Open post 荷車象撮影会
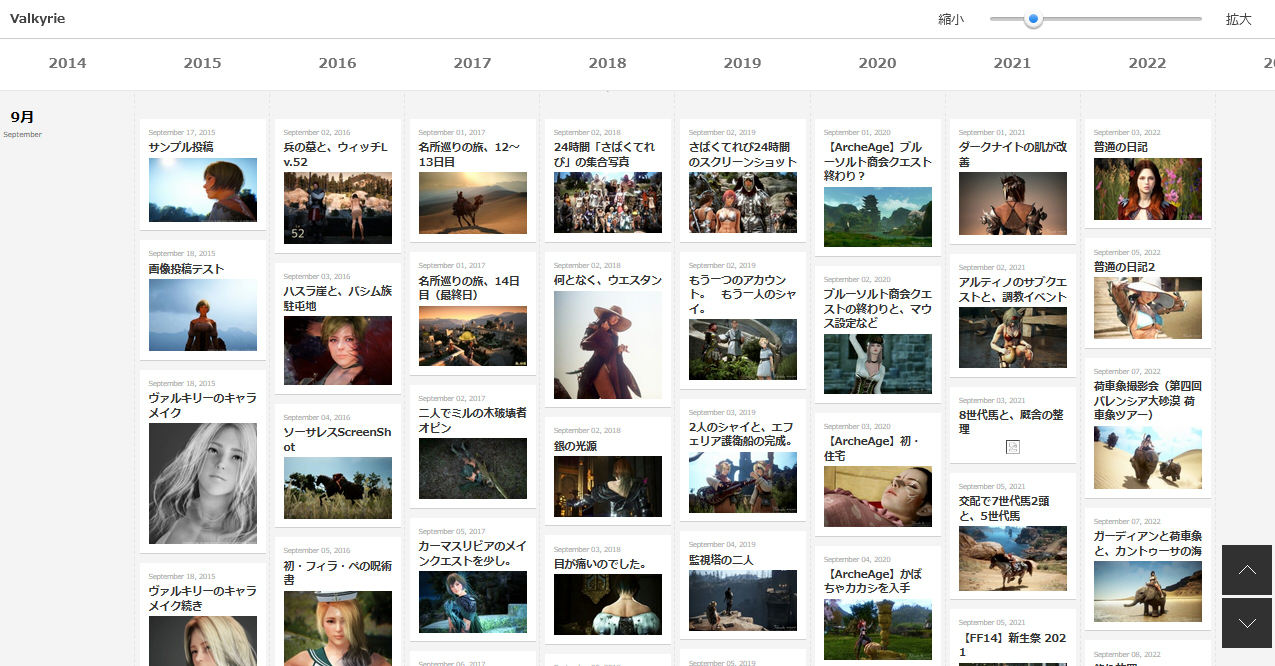Viewport: 1275px width, 666px height. tap(1148, 400)
